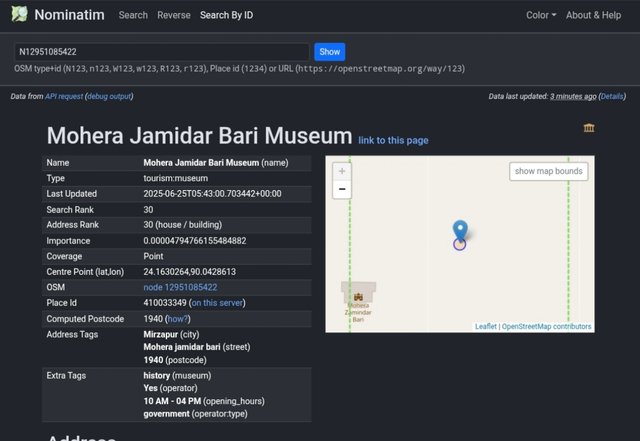Click the circle marker under the pin
640x441 pixels.
(x=460, y=245)
